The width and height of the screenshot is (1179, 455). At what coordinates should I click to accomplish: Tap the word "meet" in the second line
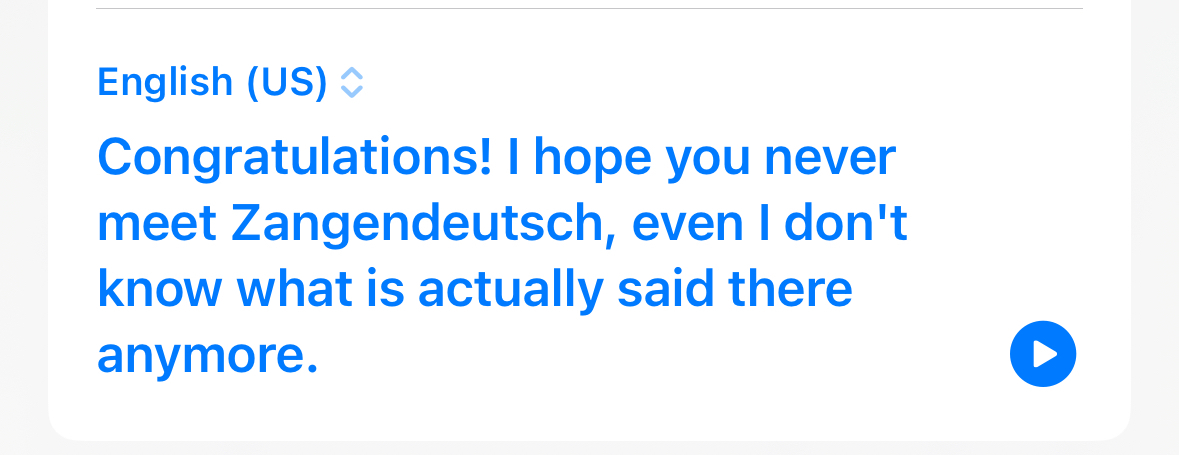click(x=158, y=223)
